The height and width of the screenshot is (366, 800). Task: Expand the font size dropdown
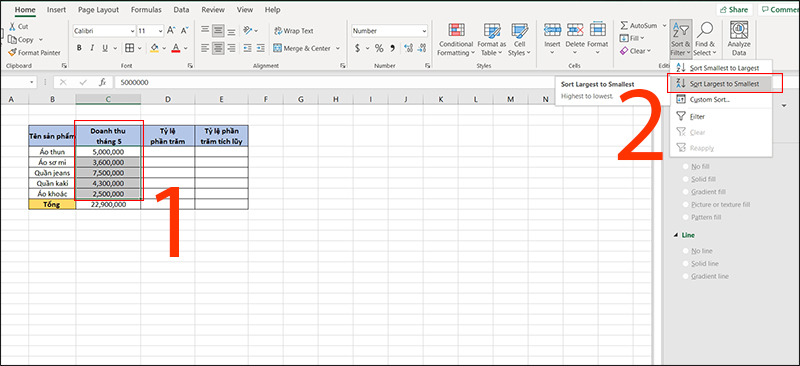pyautogui.click(x=160, y=31)
